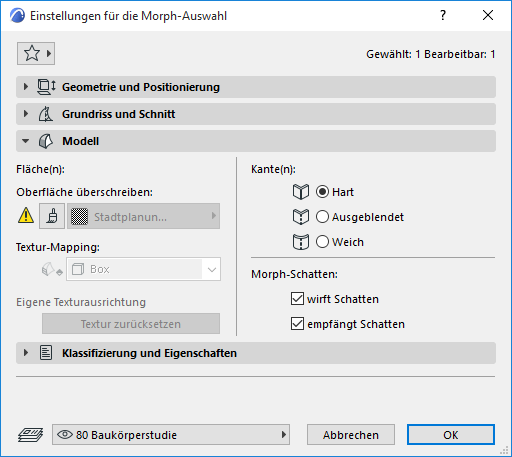Click the Textur-Mapping label

[58, 247]
